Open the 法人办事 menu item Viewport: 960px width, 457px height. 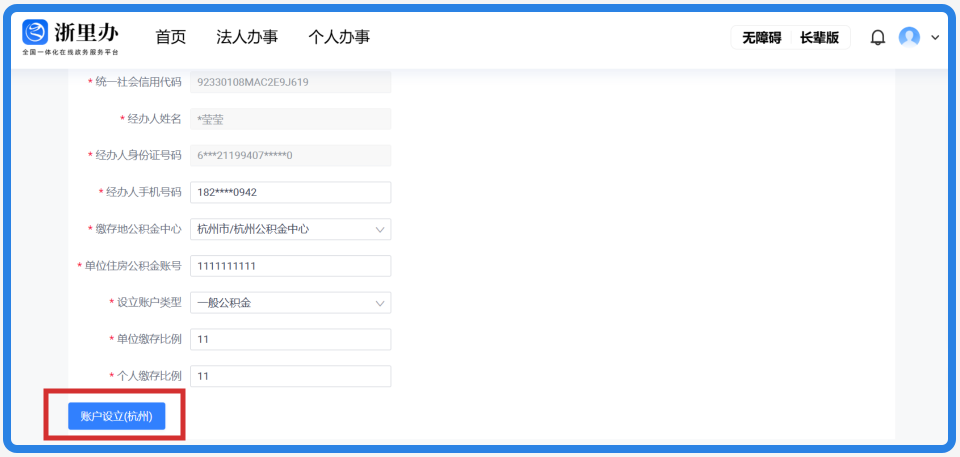point(247,37)
